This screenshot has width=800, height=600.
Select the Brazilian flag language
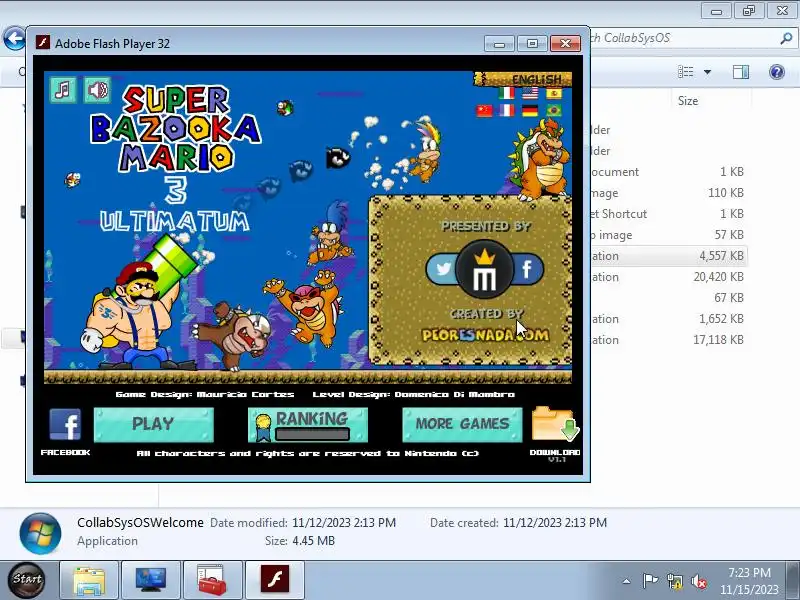554,110
